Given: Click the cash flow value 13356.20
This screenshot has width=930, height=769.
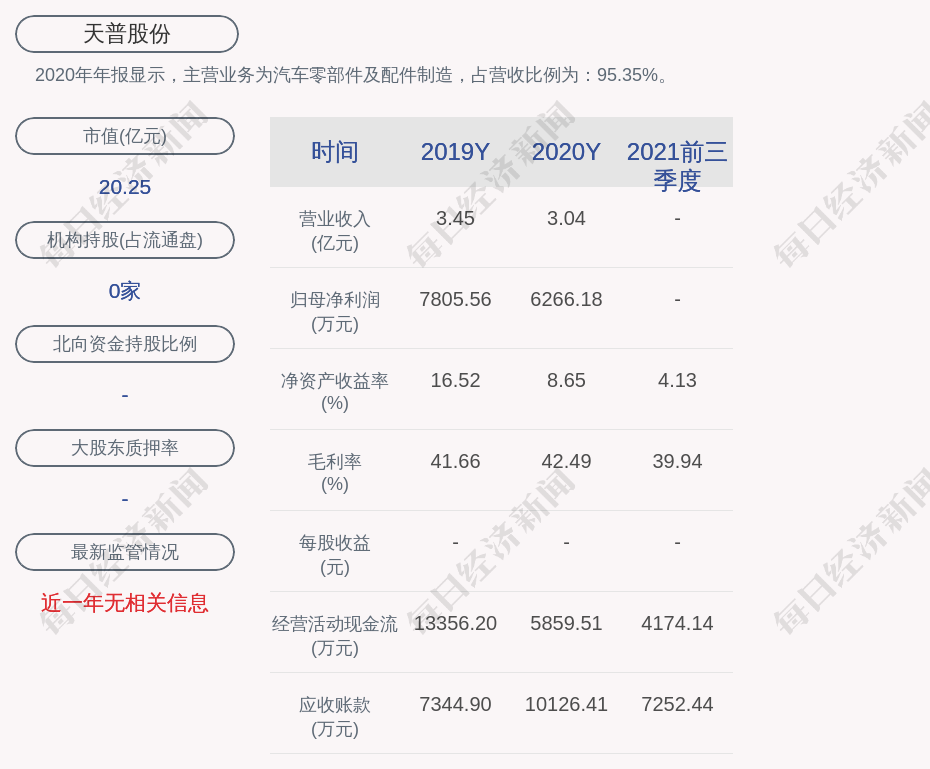Looking at the screenshot, I should click(x=456, y=623).
